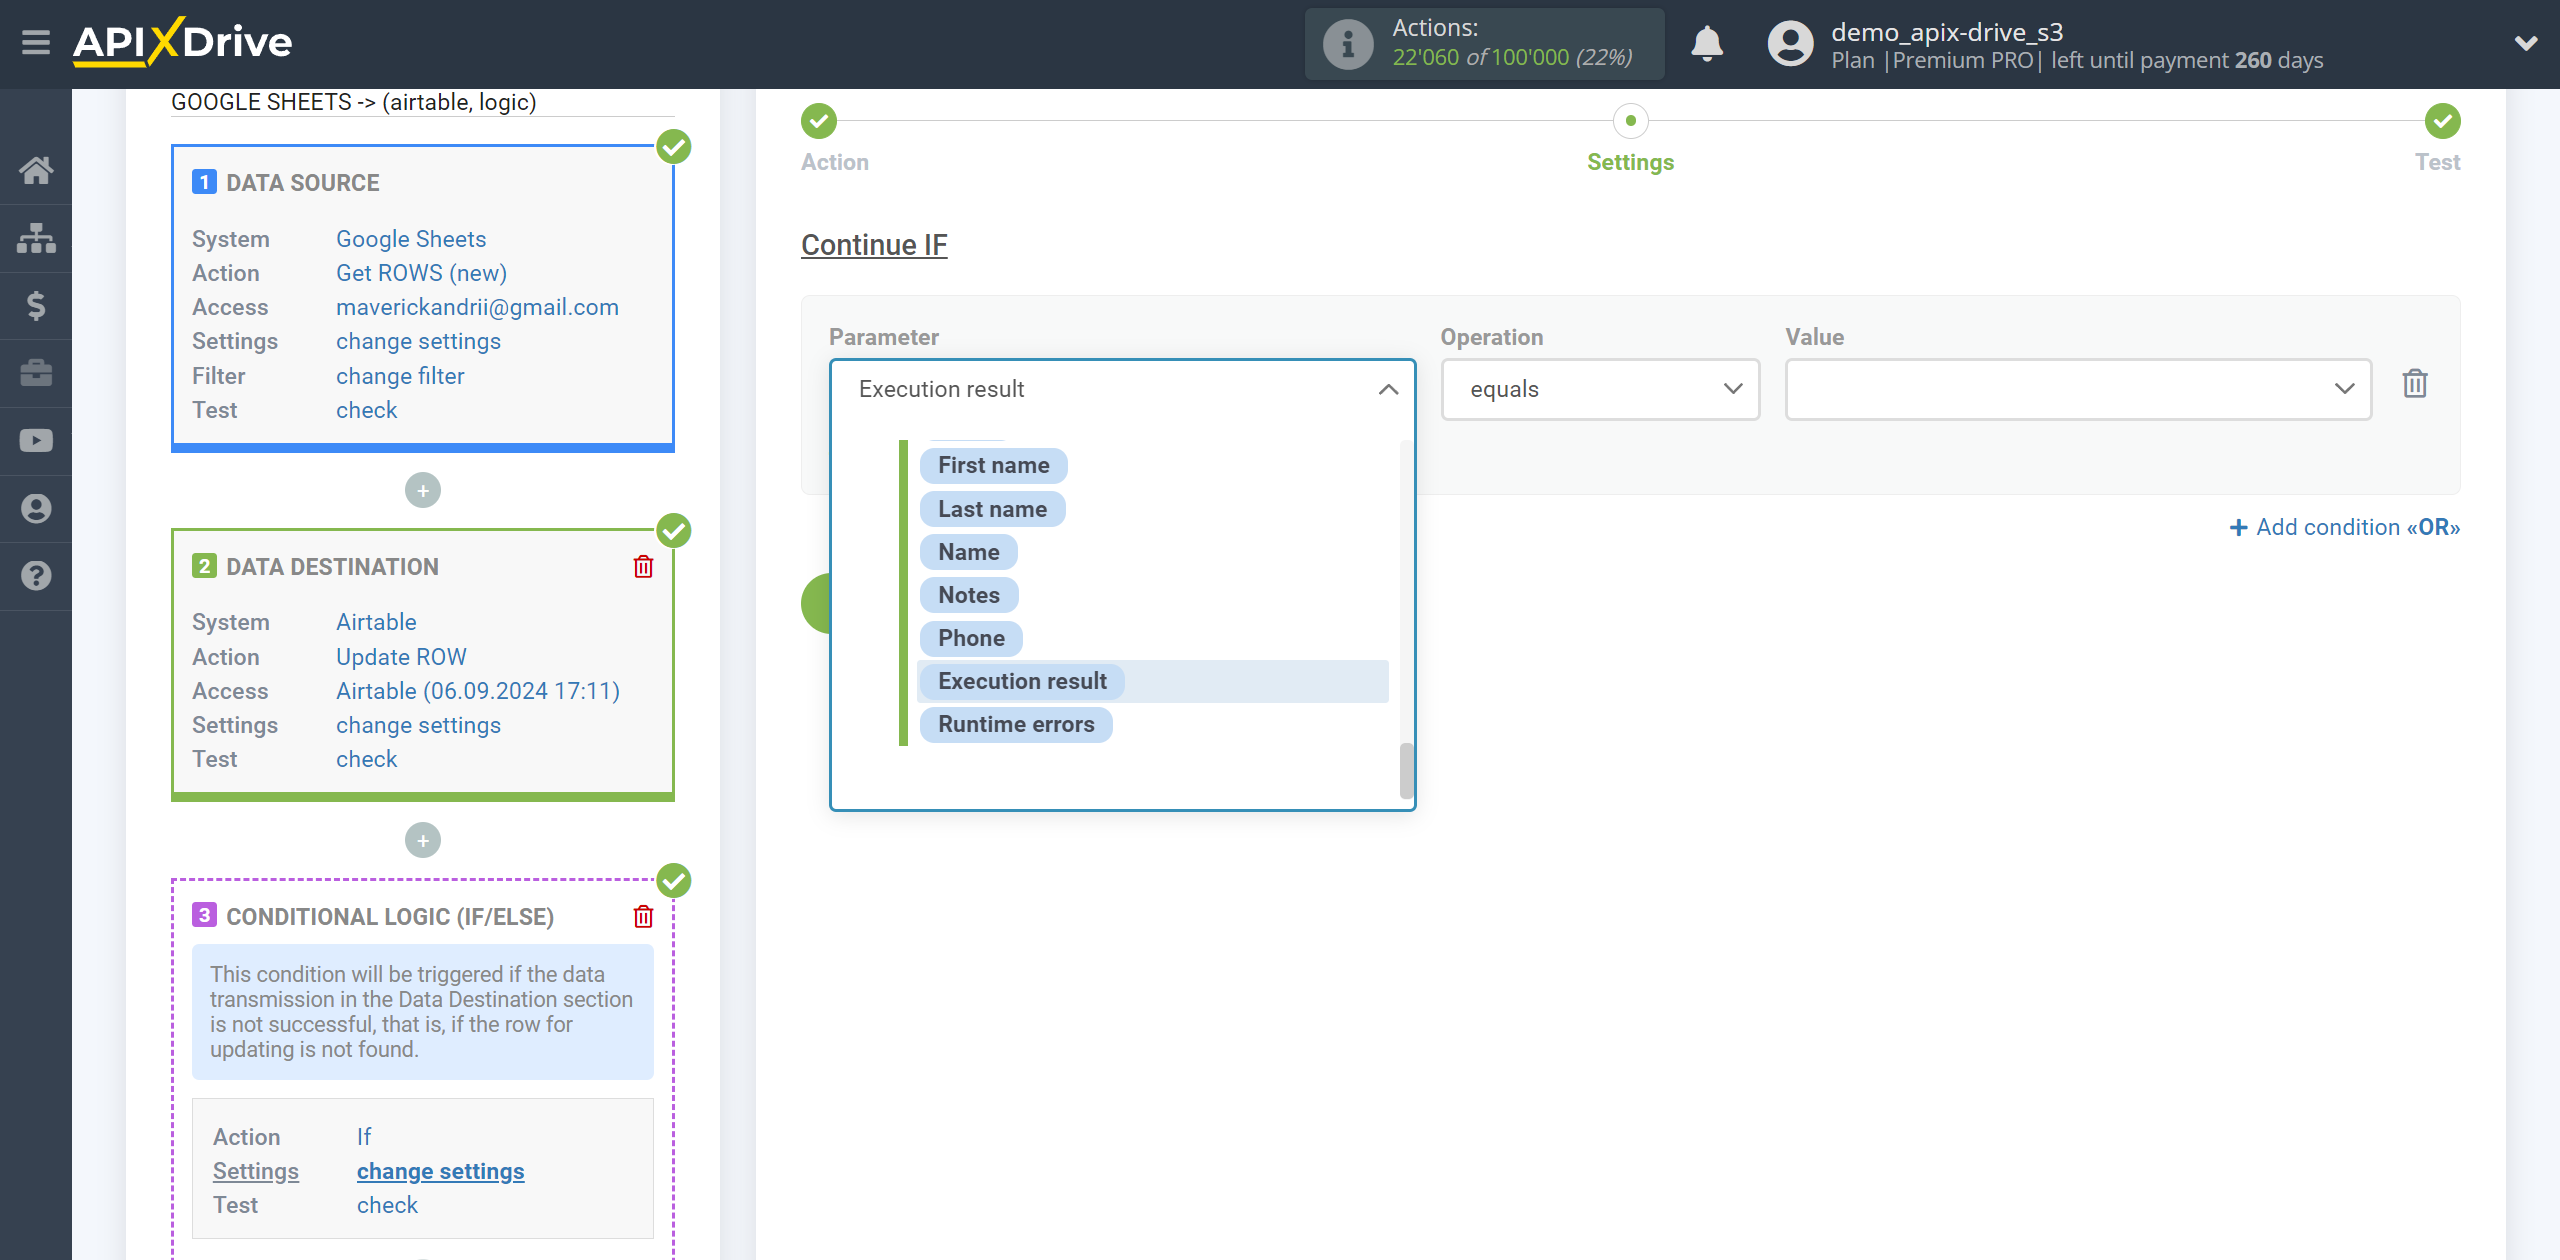Viewport: 2560px width, 1260px height.
Task: Select Runtime errors parameter
Action: (1016, 724)
